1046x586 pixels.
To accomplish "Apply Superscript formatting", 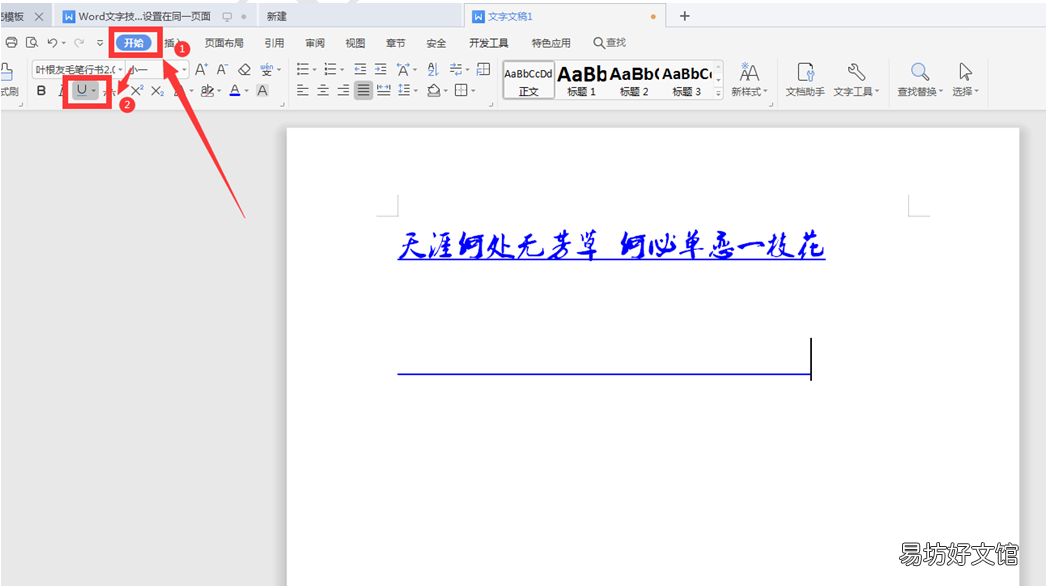I will (137, 91).
